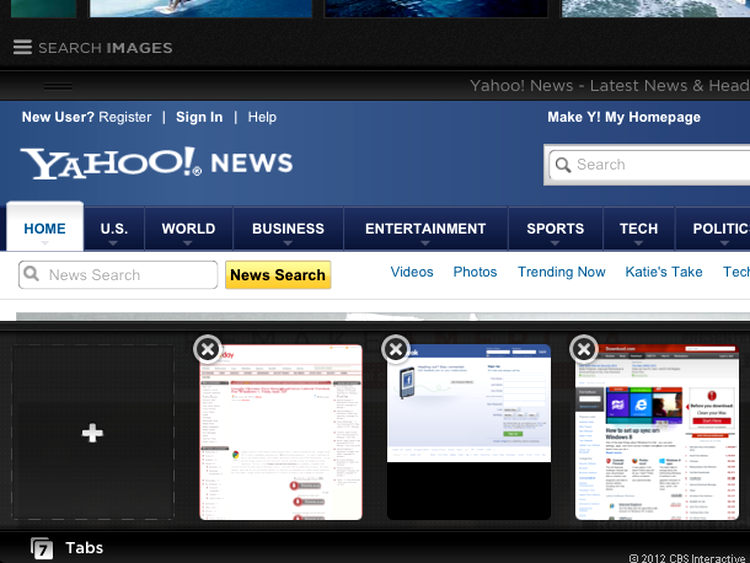Click the magnifier icon in News Search field

click(x=31, y=274)
